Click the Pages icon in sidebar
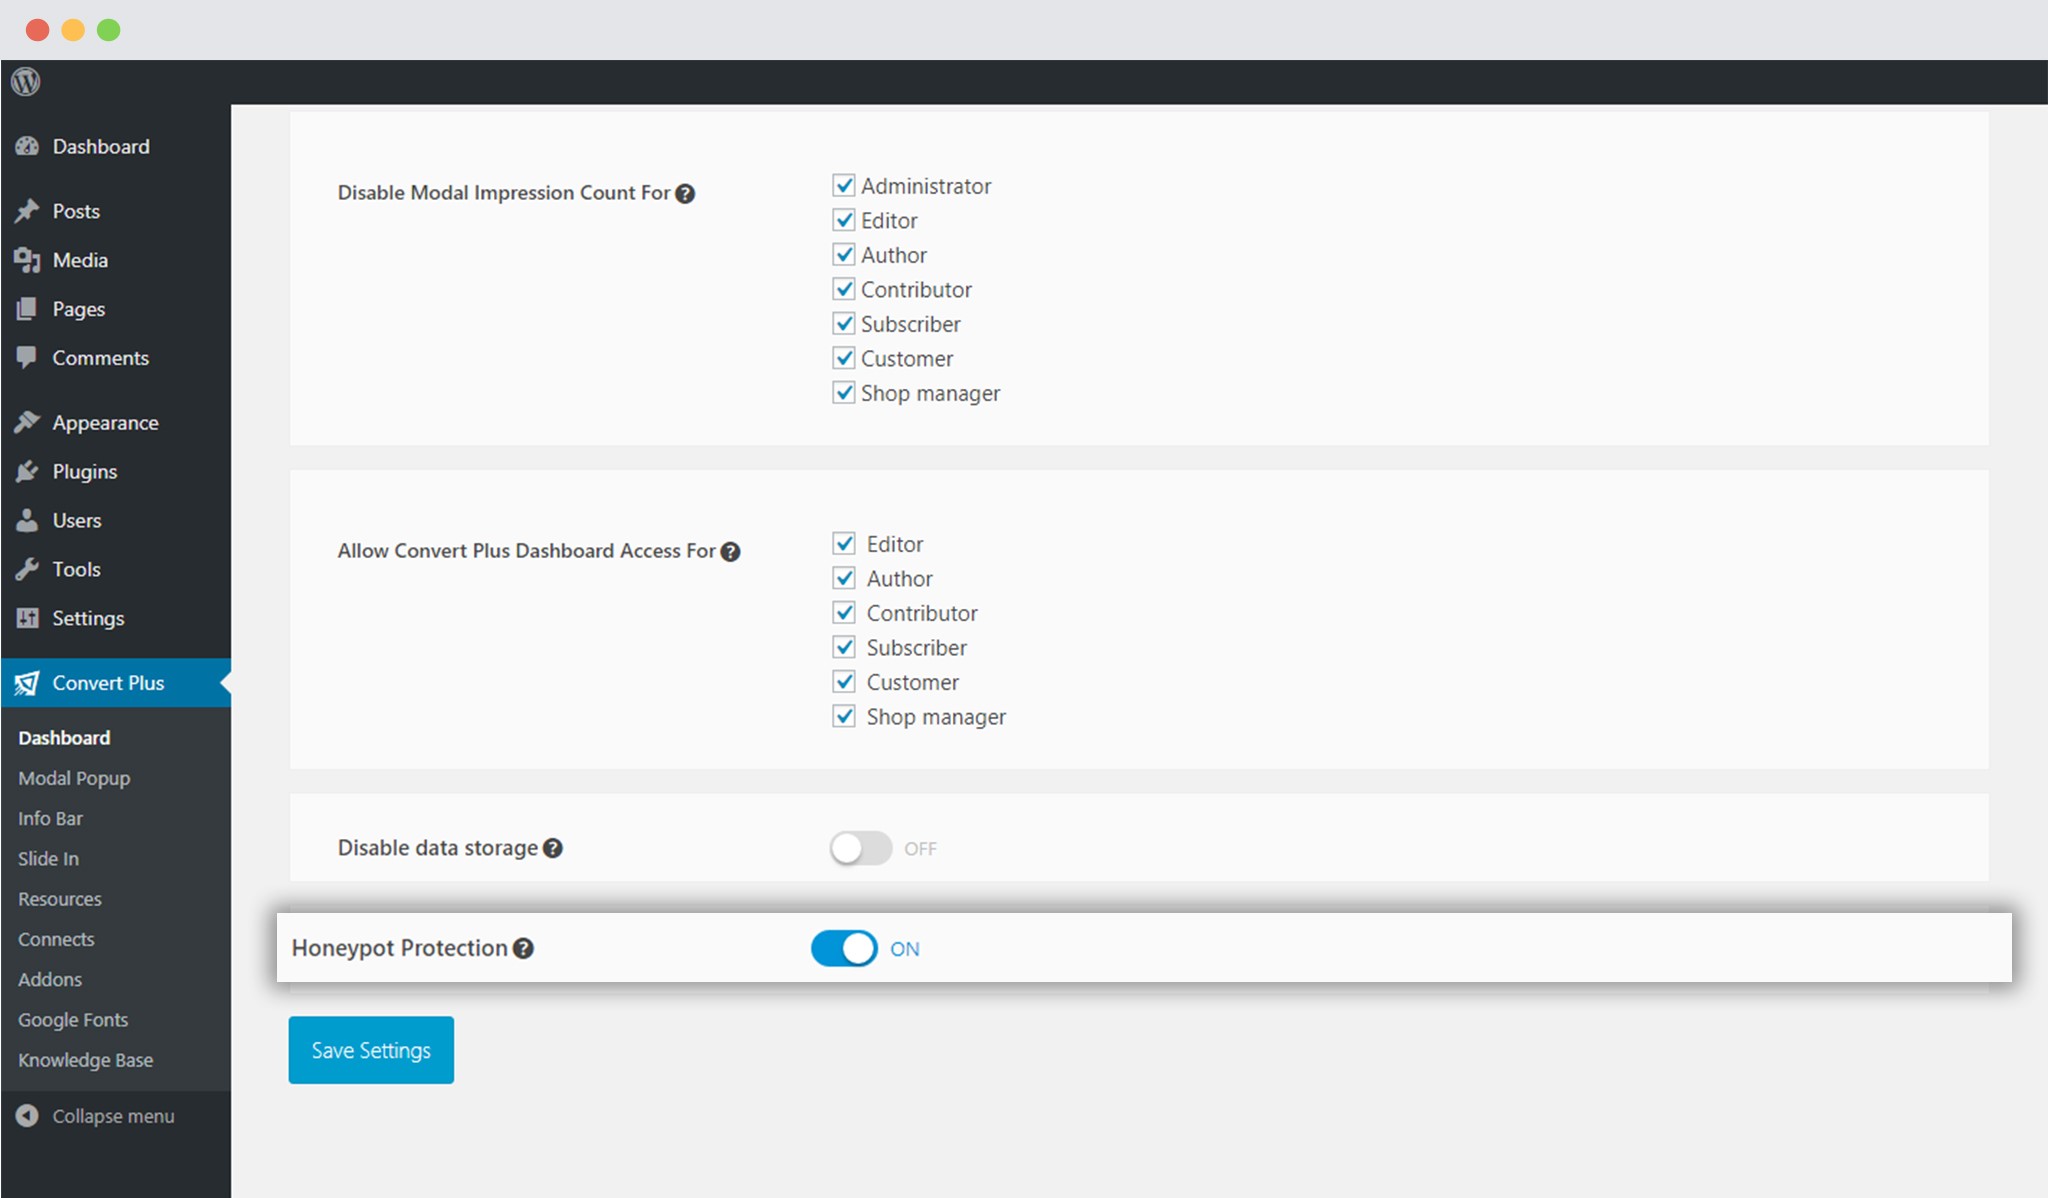Viewport: 2048px width, 1198px height. tap(27, 309)
